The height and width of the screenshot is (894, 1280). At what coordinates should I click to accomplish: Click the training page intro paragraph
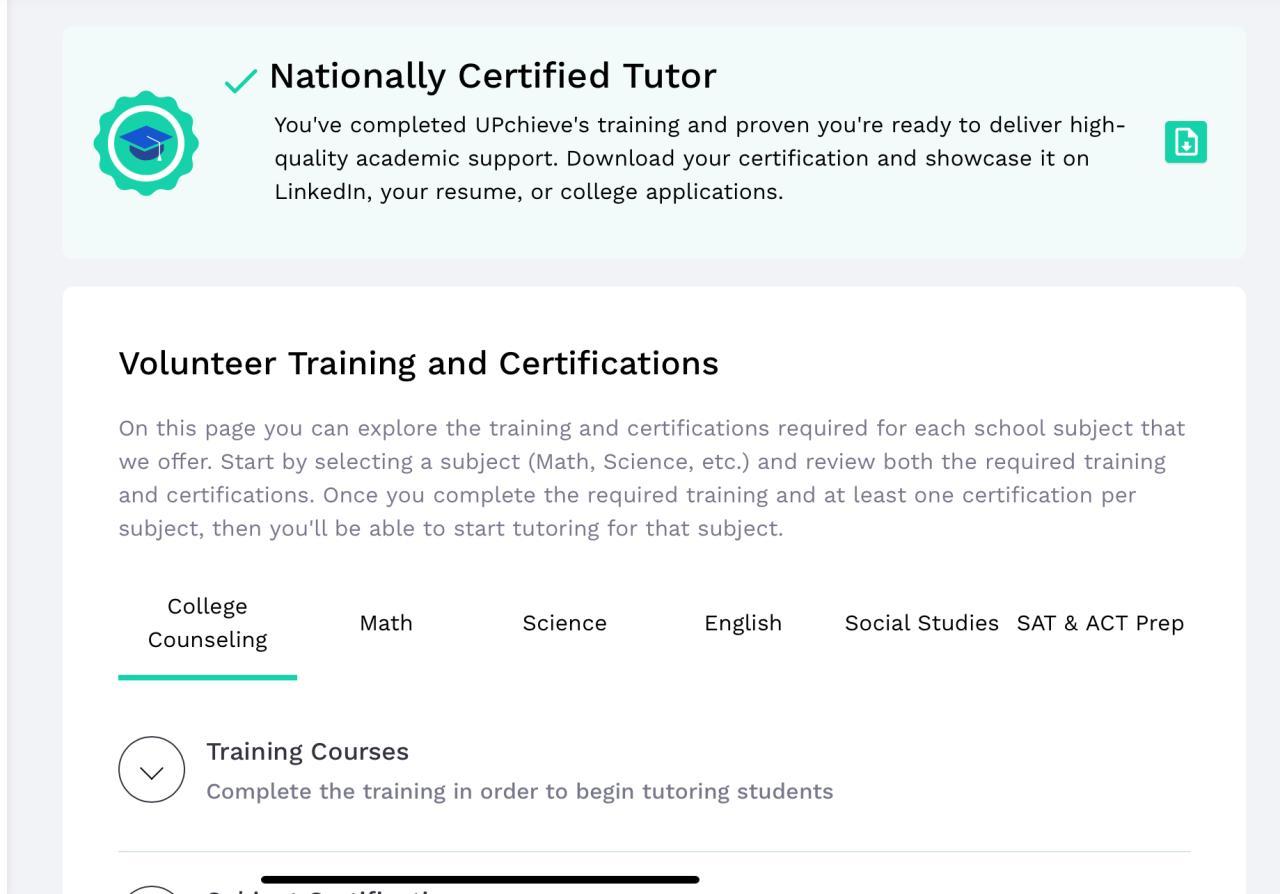pyautogui.click(x=650, y=478)
